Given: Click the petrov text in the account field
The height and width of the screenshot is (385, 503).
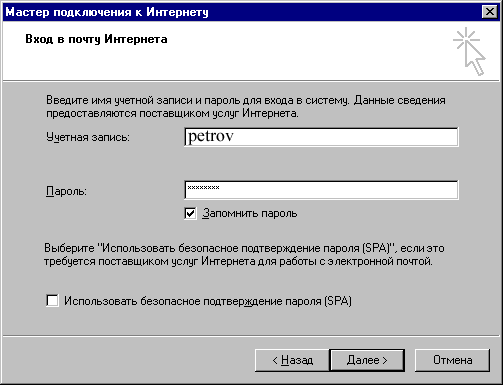Looking at the screenshot, I should click(x=211, y=137).
